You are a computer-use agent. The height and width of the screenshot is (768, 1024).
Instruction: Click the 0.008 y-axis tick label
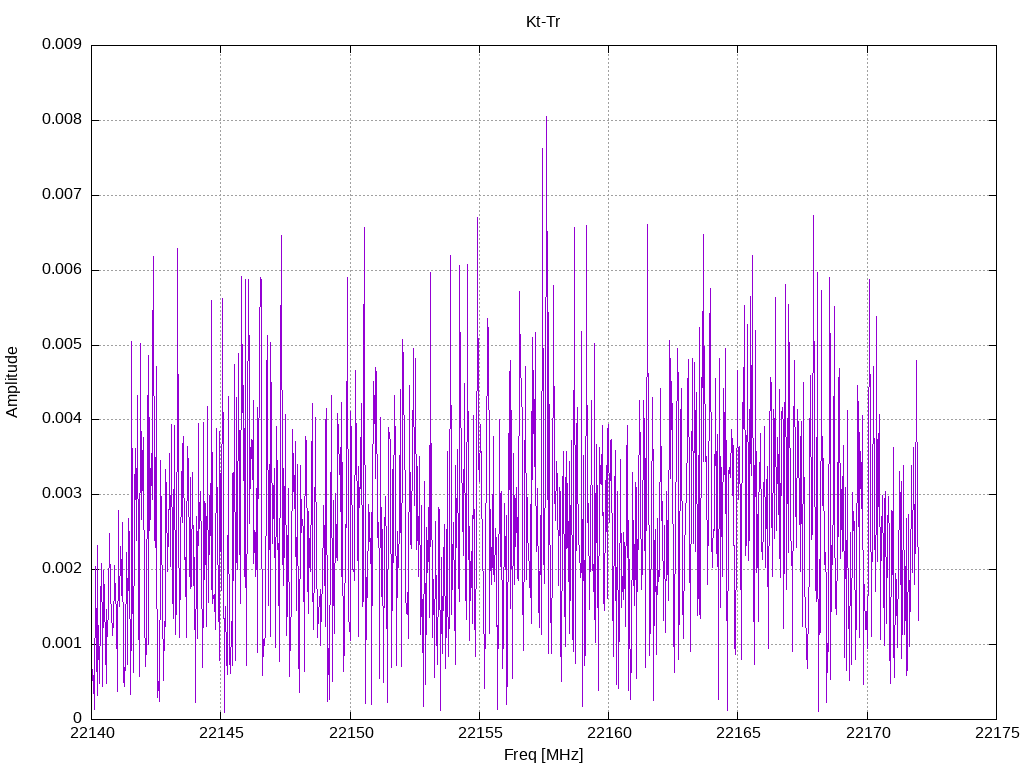[x=62, y=120]
